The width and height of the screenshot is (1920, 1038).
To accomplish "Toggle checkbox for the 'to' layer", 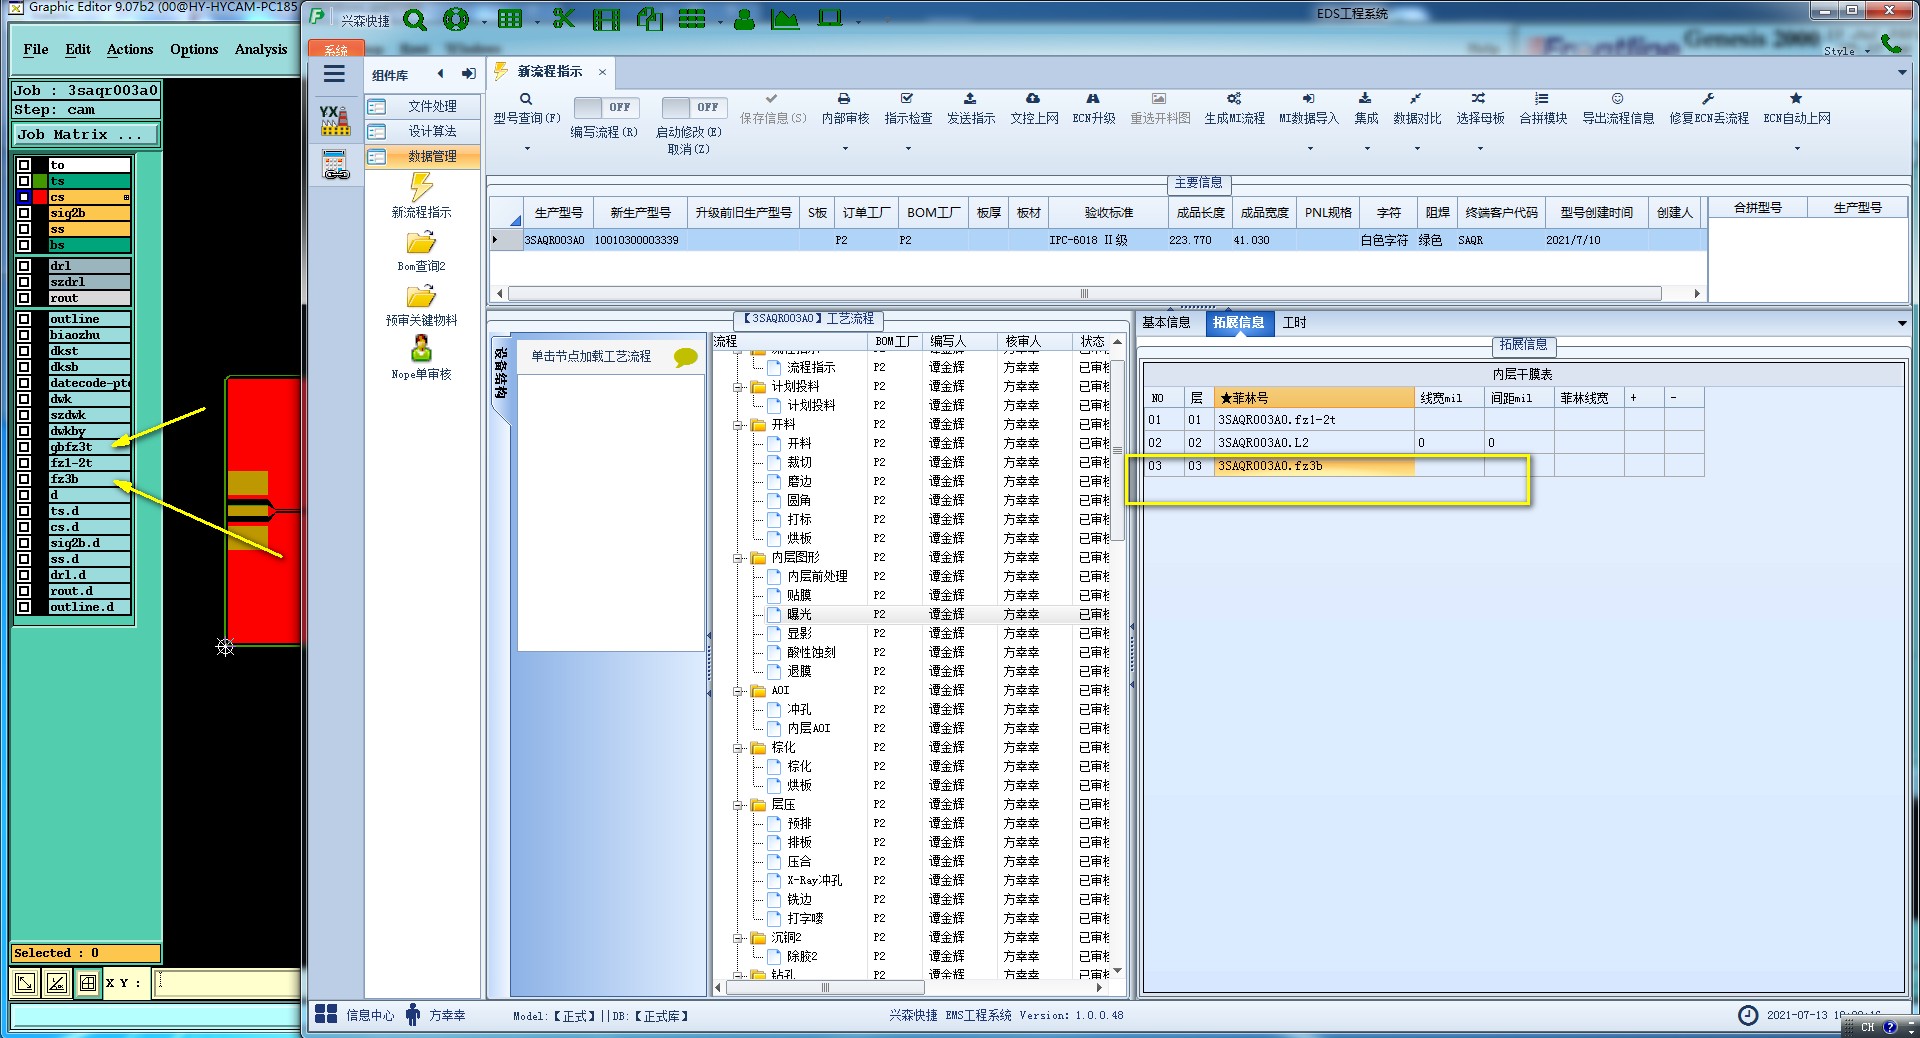I will click(x=24, y=165).
